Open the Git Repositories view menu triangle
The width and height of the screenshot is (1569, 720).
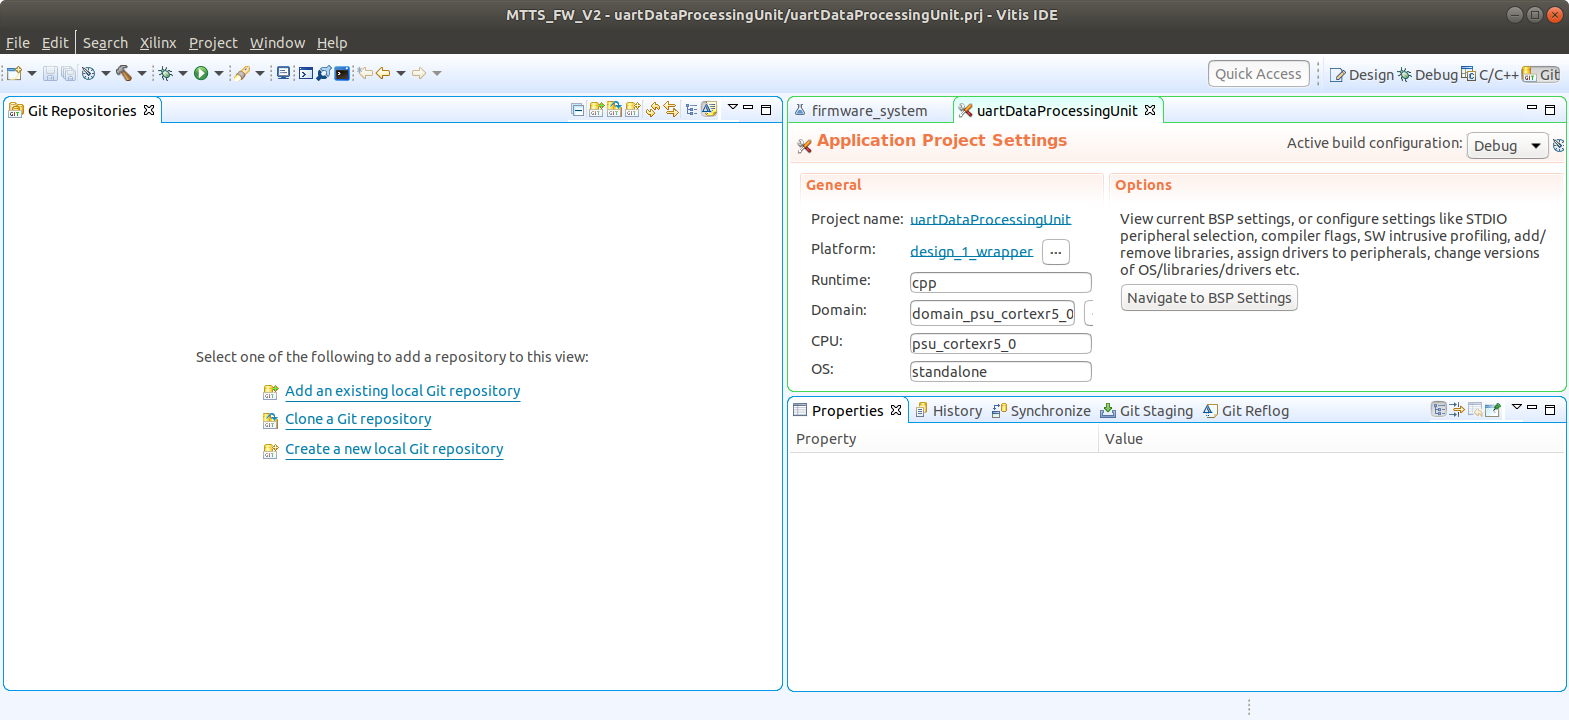(x=732, y=108)
